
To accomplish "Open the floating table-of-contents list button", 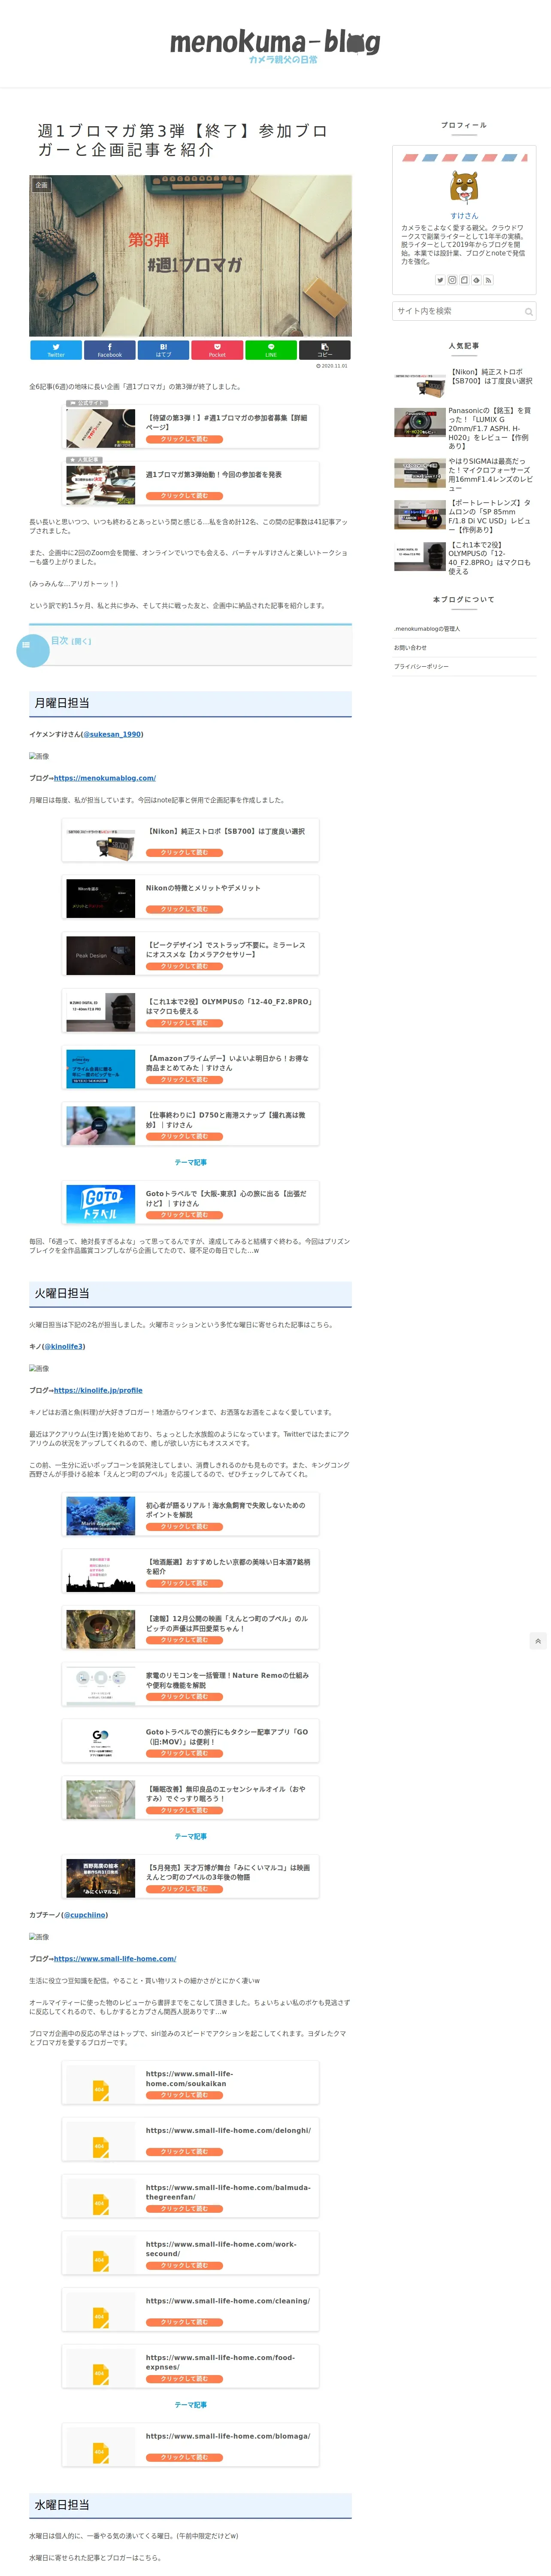I will coord(33,651).
